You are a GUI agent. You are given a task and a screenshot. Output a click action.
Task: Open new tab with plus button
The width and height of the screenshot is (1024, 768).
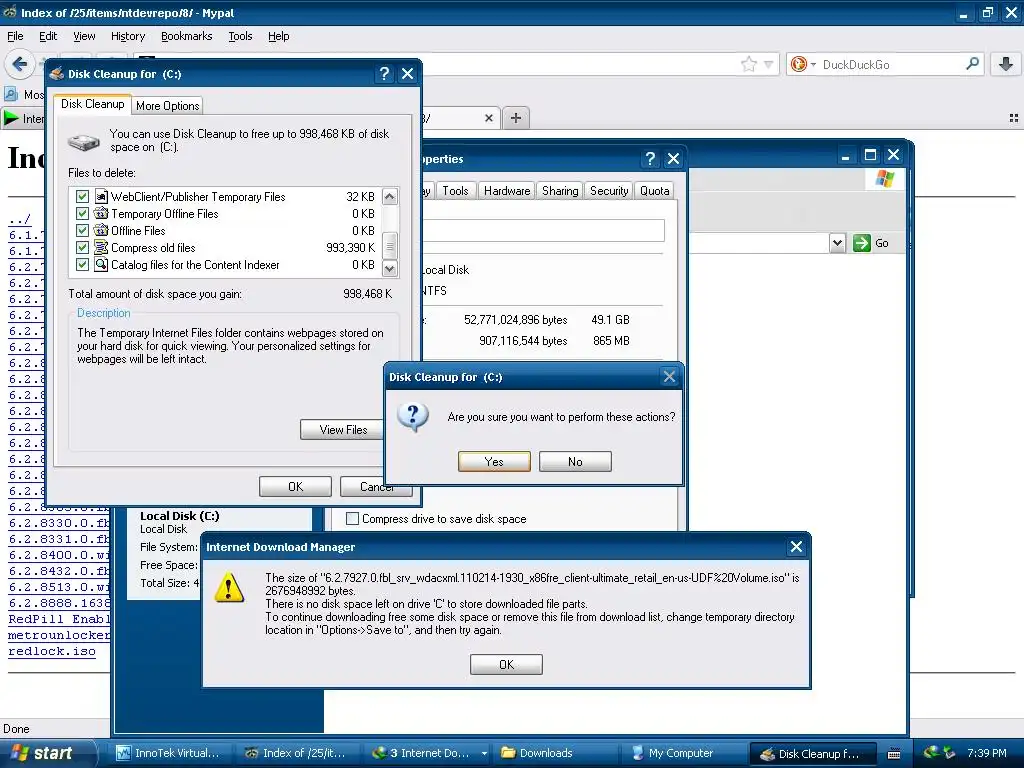516,118
